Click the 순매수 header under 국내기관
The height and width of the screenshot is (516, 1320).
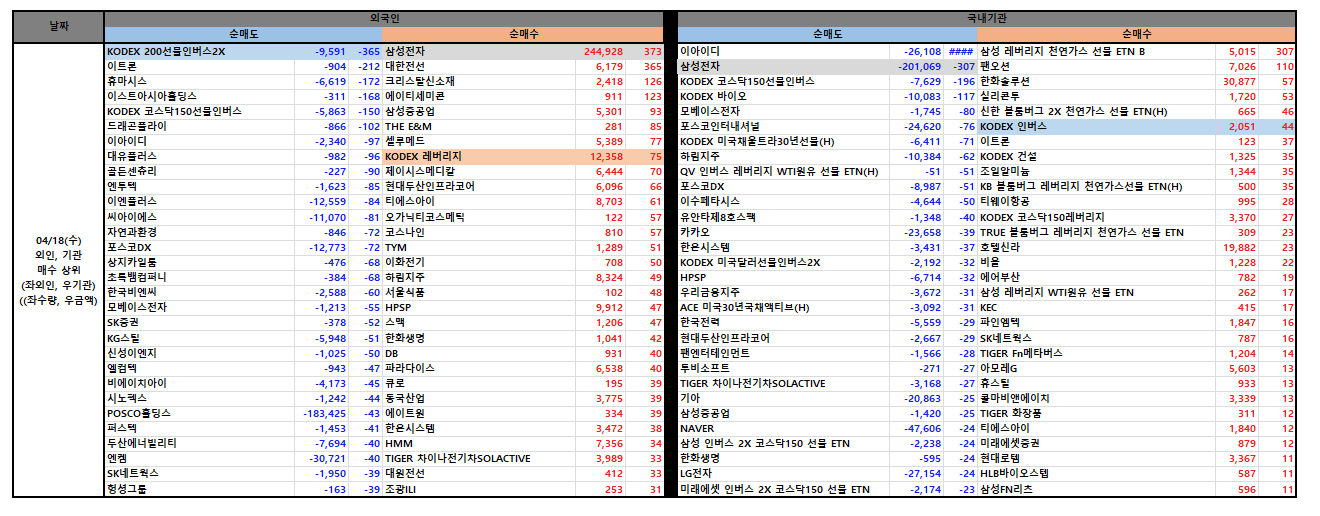[1136, 34]
